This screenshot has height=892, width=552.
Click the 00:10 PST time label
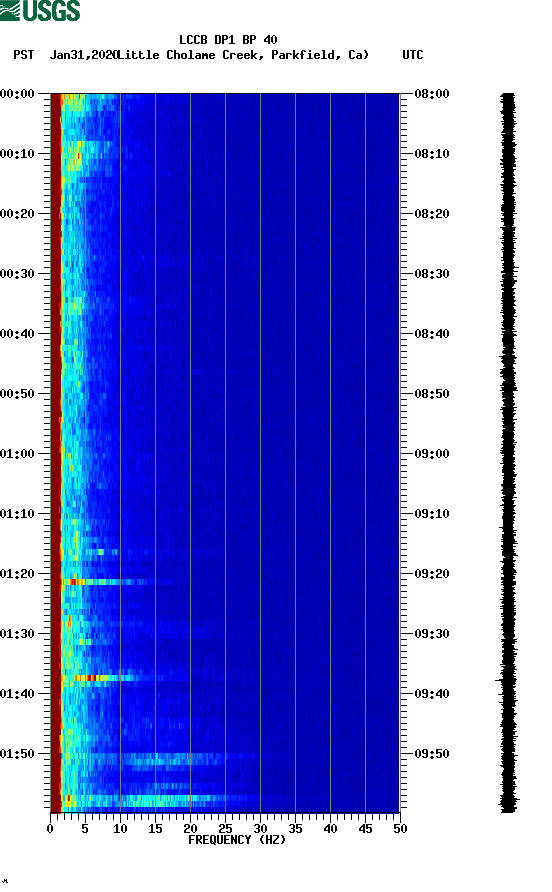click(x=17, y=154)
